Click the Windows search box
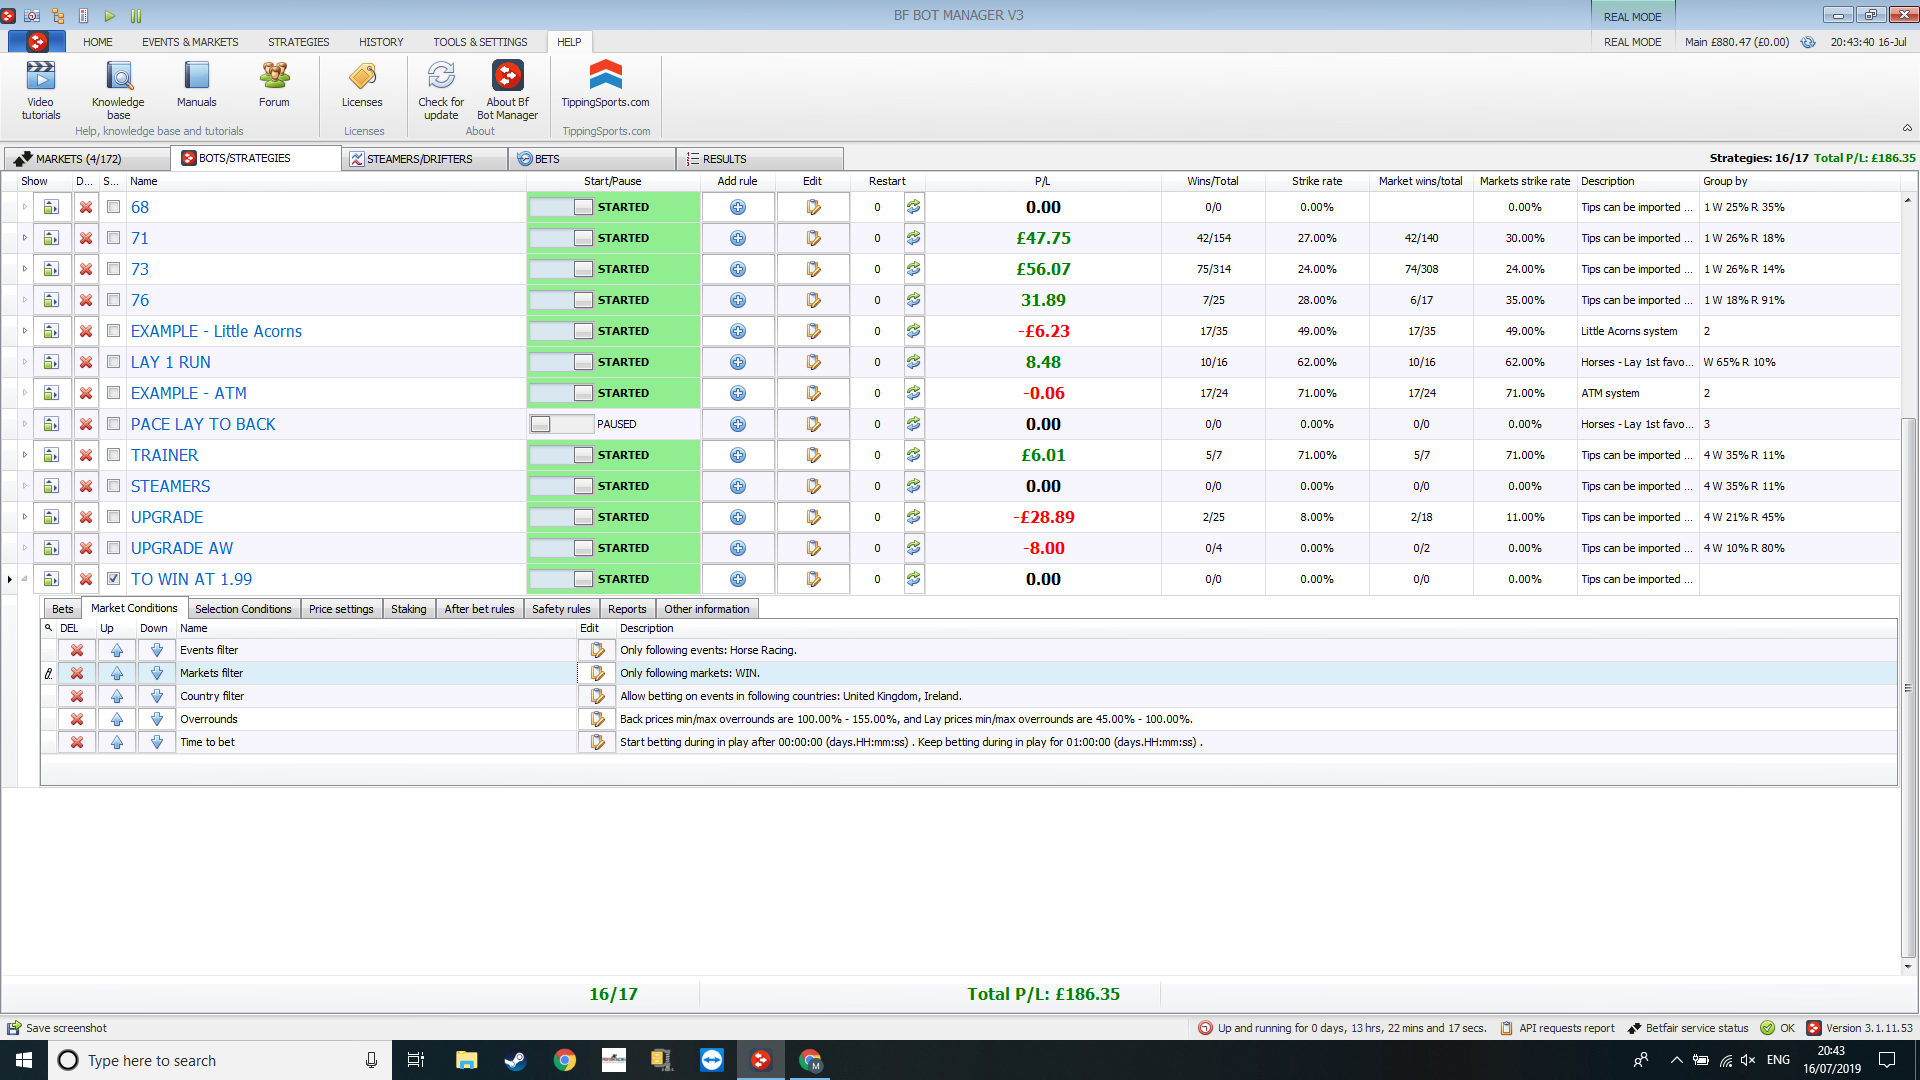This screenshot has width=1920, height=1080. pyautogui.click(x=220, y=1060)
